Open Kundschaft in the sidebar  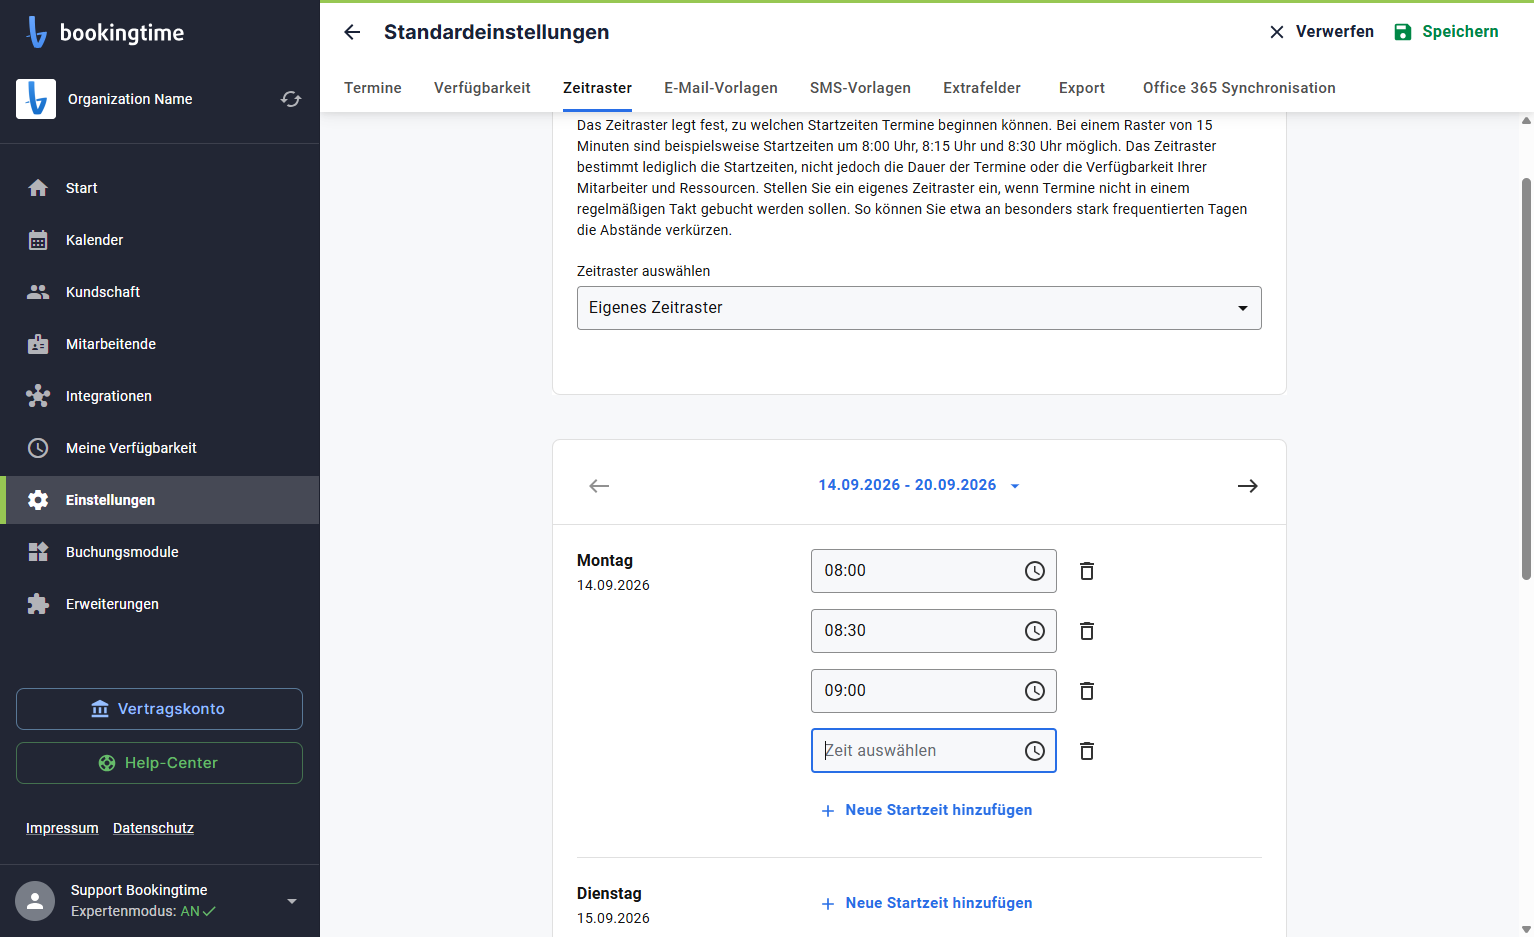pyautogui.click(x=160, y=292)
